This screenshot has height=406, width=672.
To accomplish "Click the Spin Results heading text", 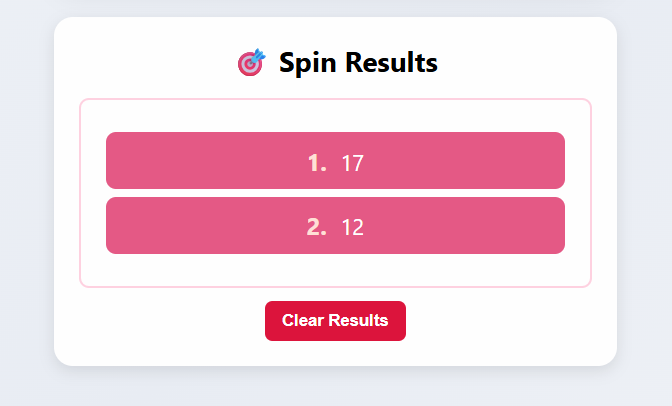I will (358, 63).
